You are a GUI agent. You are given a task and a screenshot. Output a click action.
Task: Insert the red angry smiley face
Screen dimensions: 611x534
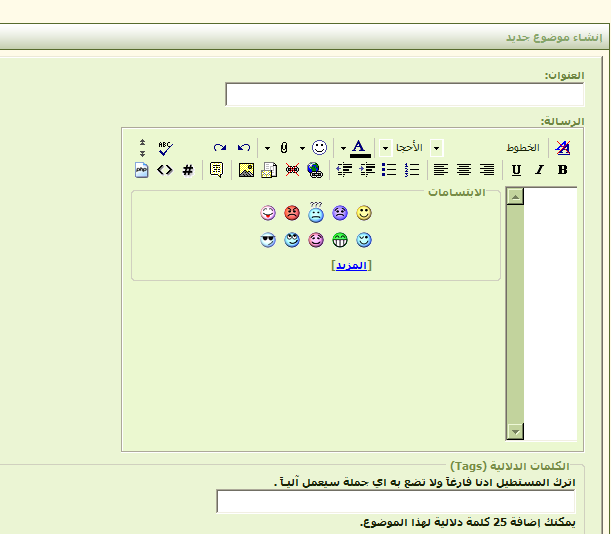coord(291,213)
